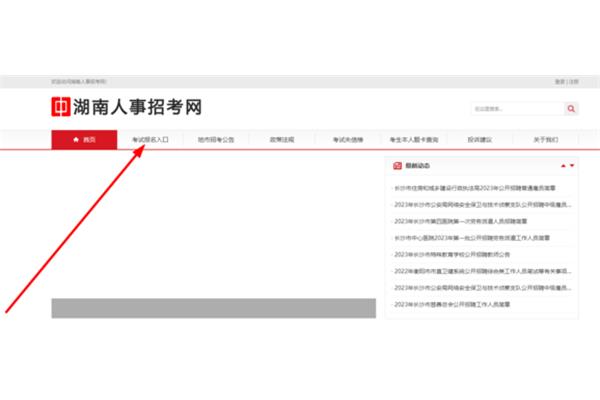Click the 登录 link in top bar

coord(560,82)
